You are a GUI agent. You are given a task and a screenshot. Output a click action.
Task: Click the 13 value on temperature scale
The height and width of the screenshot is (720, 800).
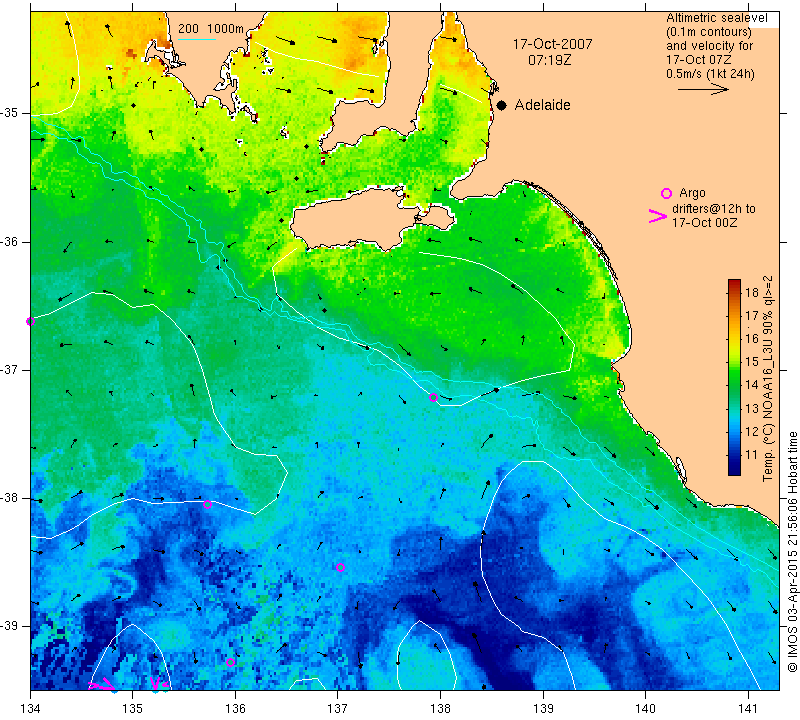coord(752,408)
